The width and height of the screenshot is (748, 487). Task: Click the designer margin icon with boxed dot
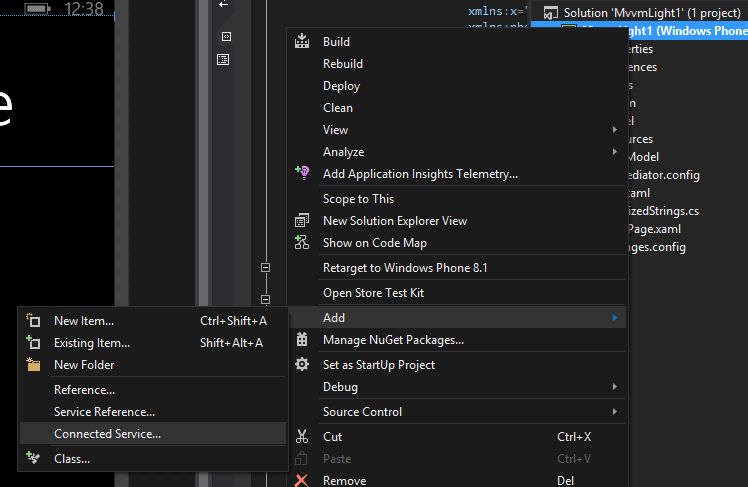pyautogui.click(x=226, y=37)
